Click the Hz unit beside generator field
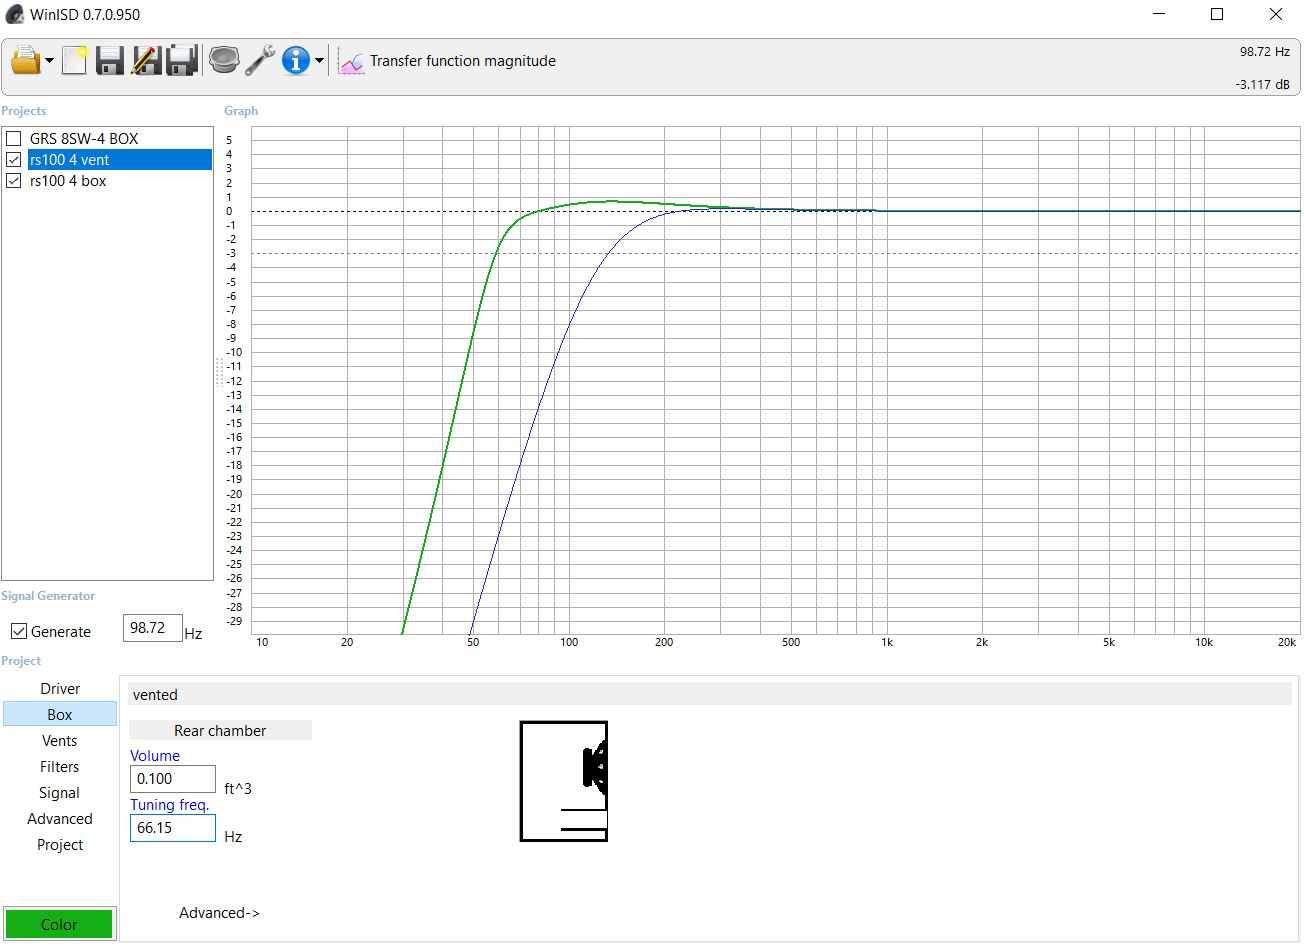Screen dimensions: 1304x948 pyautogui.click(x=194, y=634)
